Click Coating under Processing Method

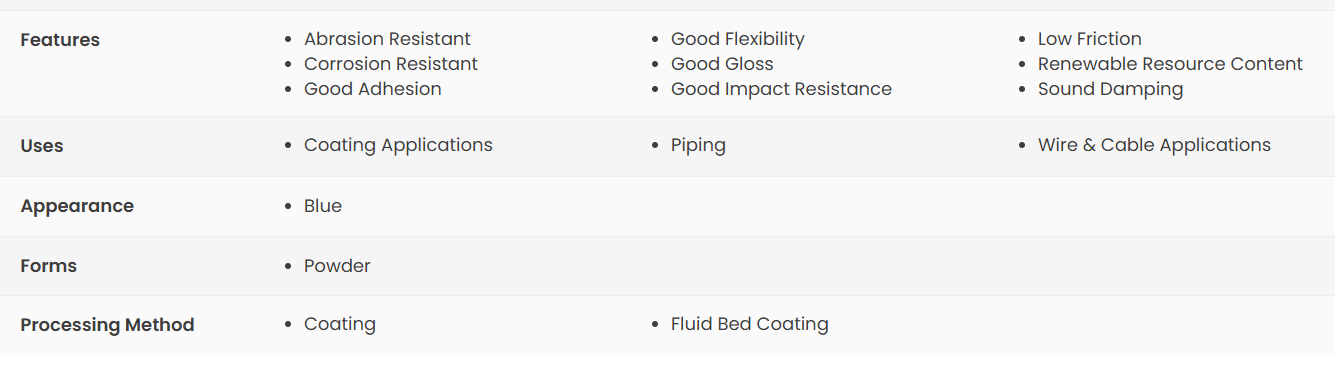pyautogui.click(x=340, y=324)
